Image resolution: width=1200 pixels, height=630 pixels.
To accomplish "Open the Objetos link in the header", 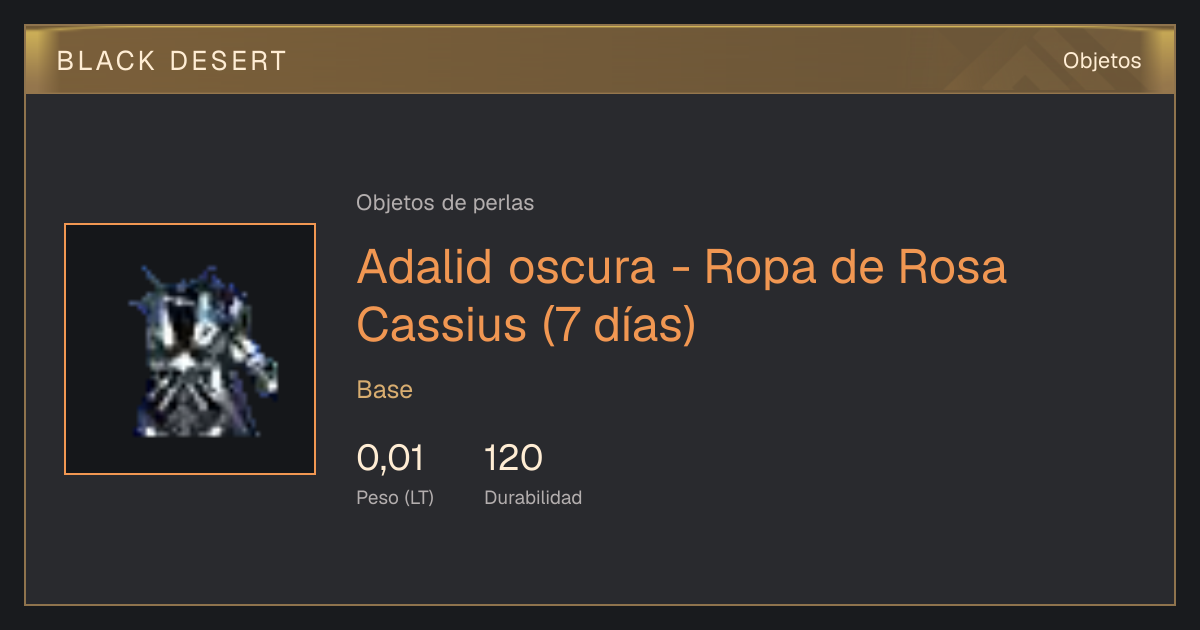I will [1102, 61].
